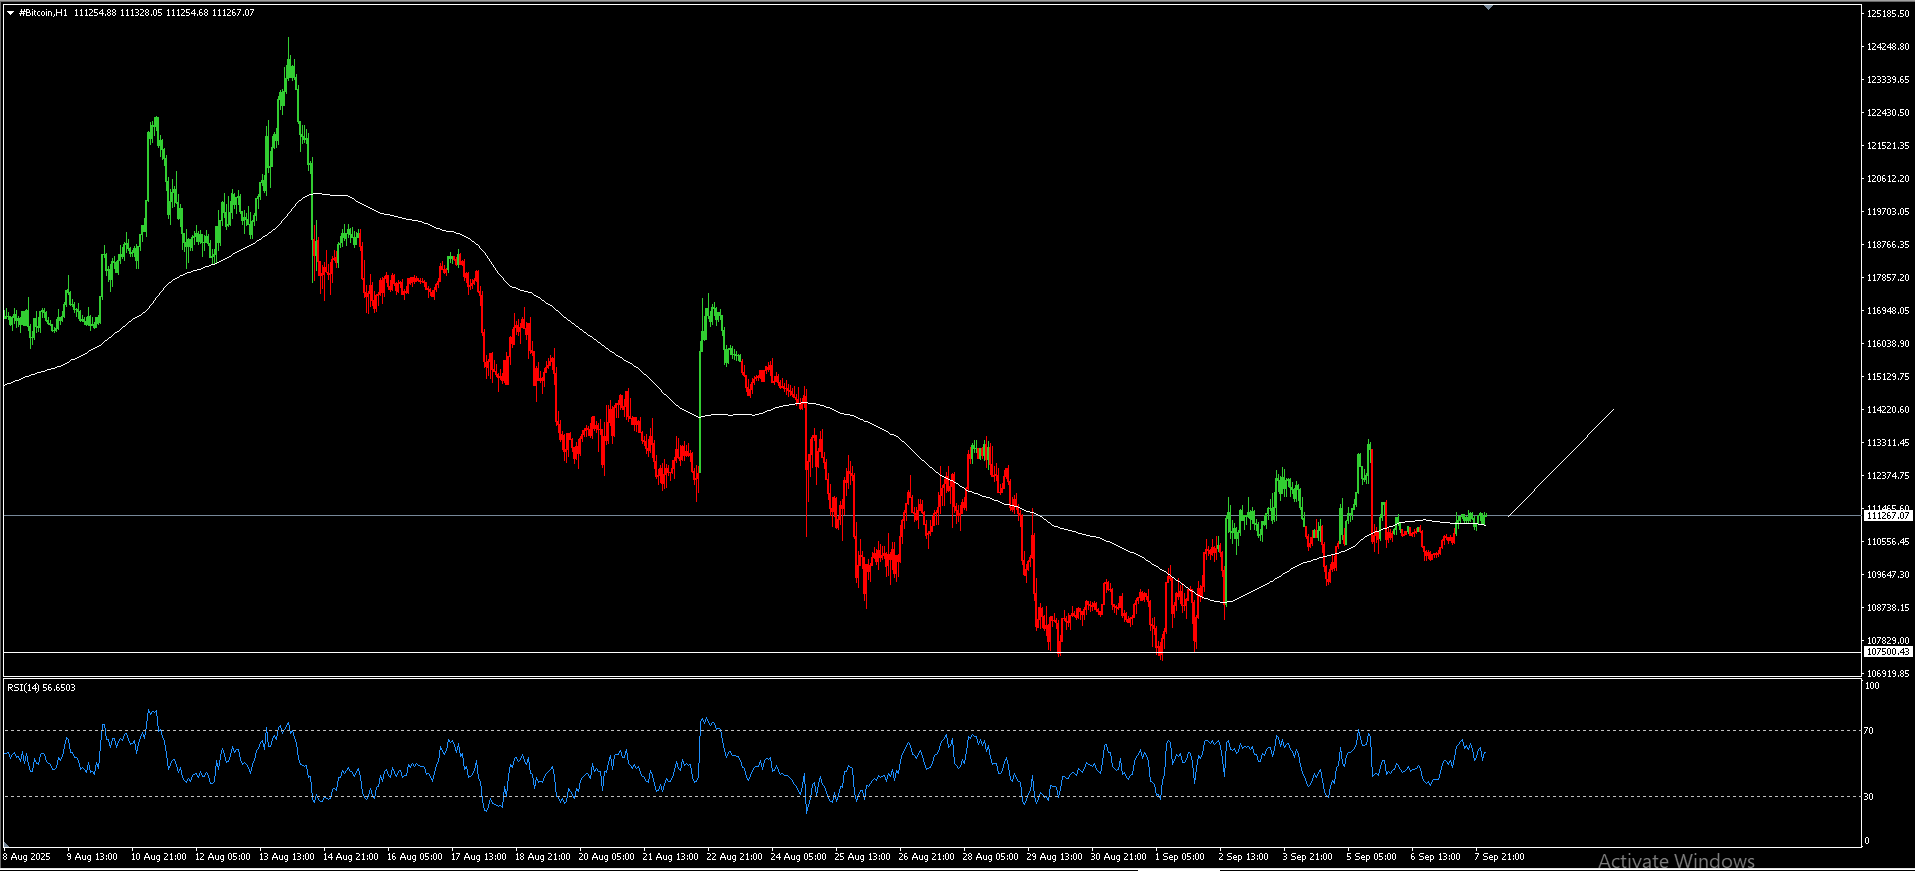This screenshot has height=871, width=1915.
Task: Click the 7 Sep 21:00 time axis label
Action: pyautogui.click(x=1499, y=857)
